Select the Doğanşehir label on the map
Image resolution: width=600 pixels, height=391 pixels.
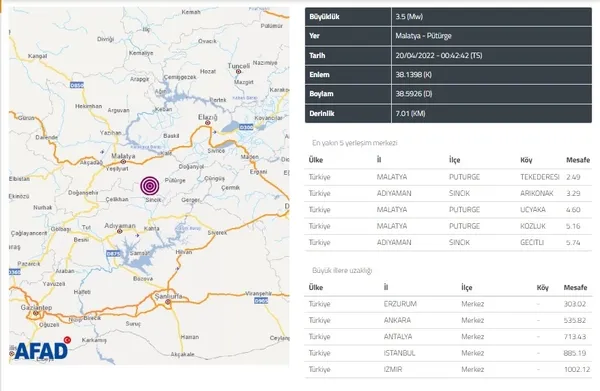tap(83, 193)
